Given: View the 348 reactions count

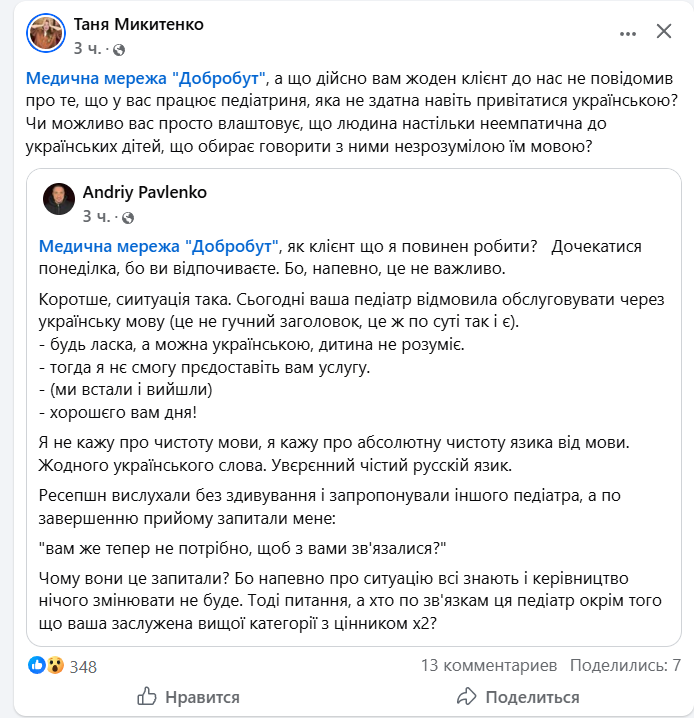Looking at the screenshot, I should 83,666.
